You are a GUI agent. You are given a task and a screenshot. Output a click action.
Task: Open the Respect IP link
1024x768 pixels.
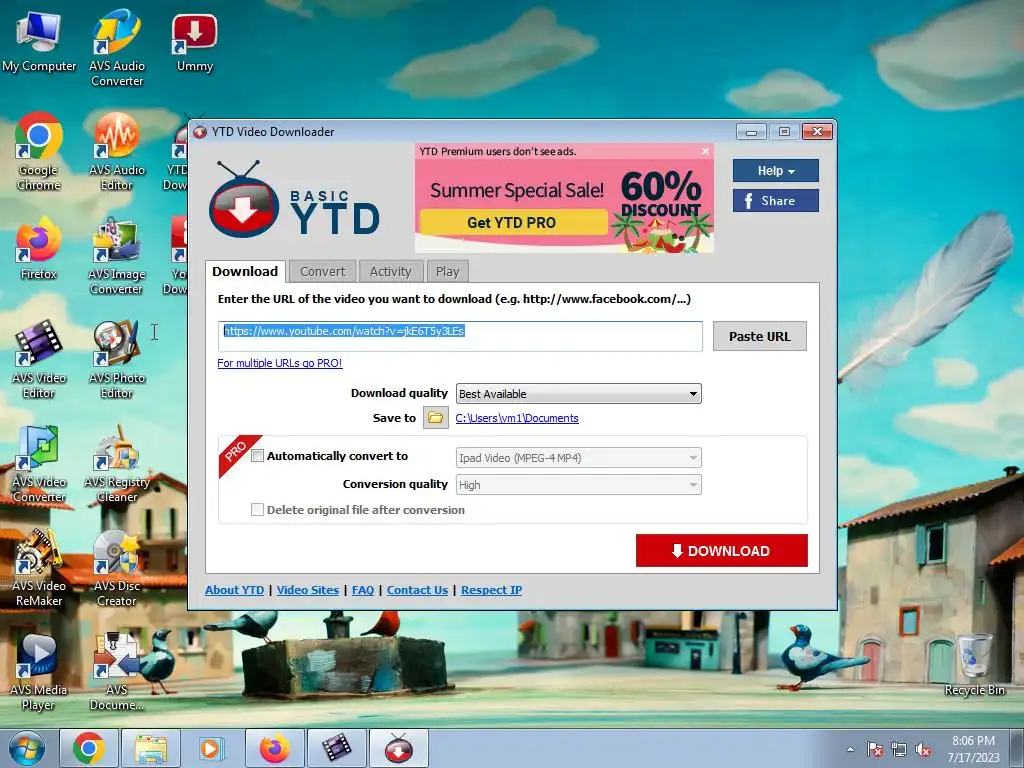(492, 590)
